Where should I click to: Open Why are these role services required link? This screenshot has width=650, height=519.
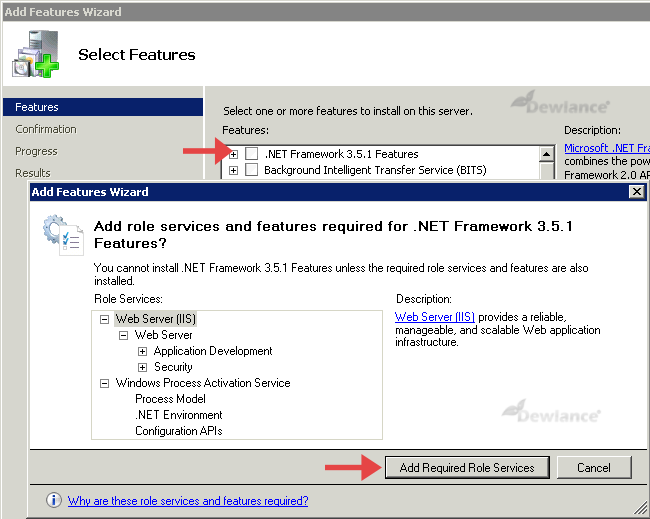click(x=188, y=501)
